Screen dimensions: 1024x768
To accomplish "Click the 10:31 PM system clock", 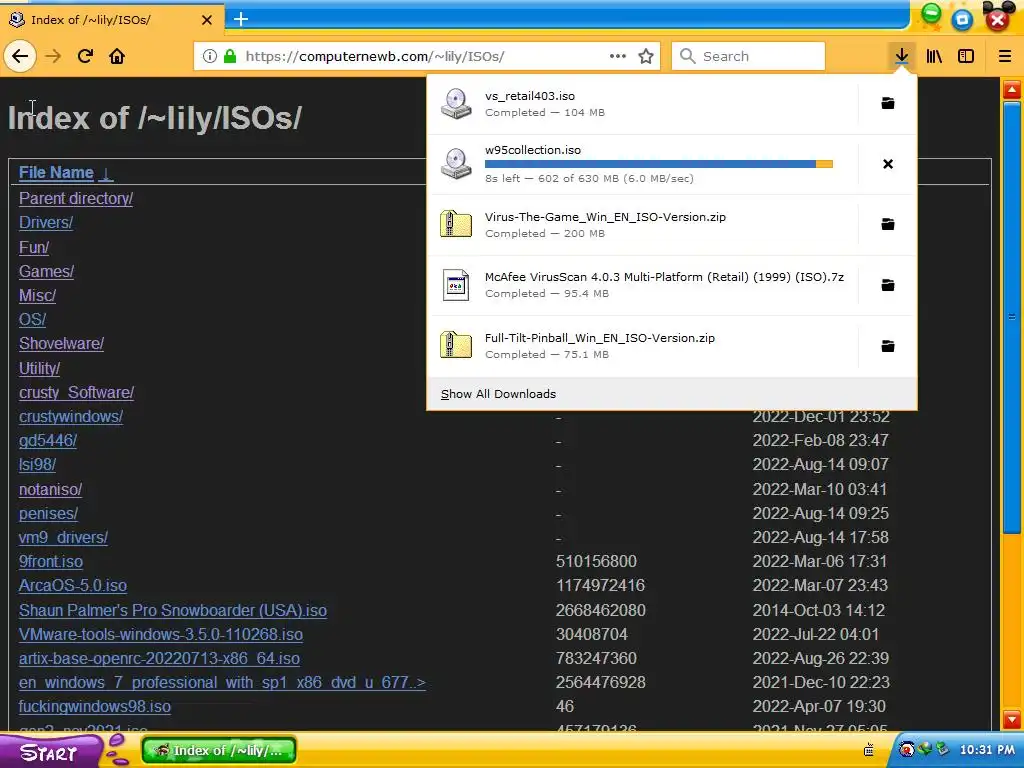I will click(987, 750).
